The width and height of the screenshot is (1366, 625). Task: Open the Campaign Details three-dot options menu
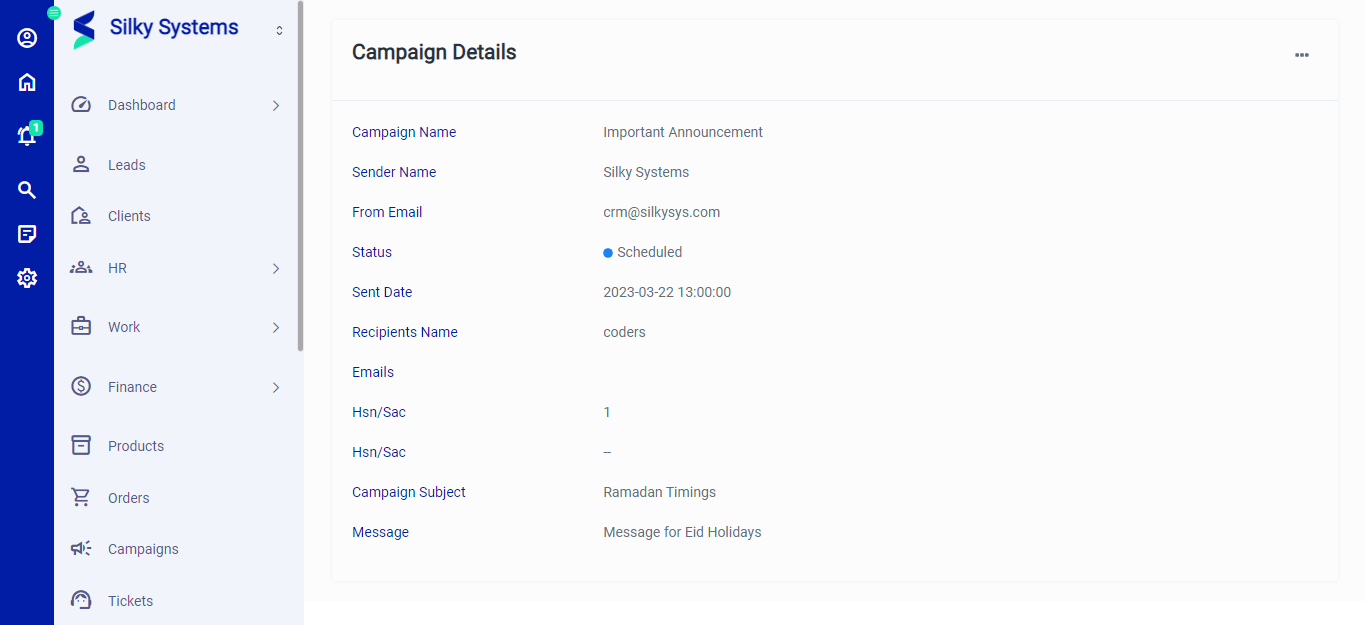(x=1301, y=55)
